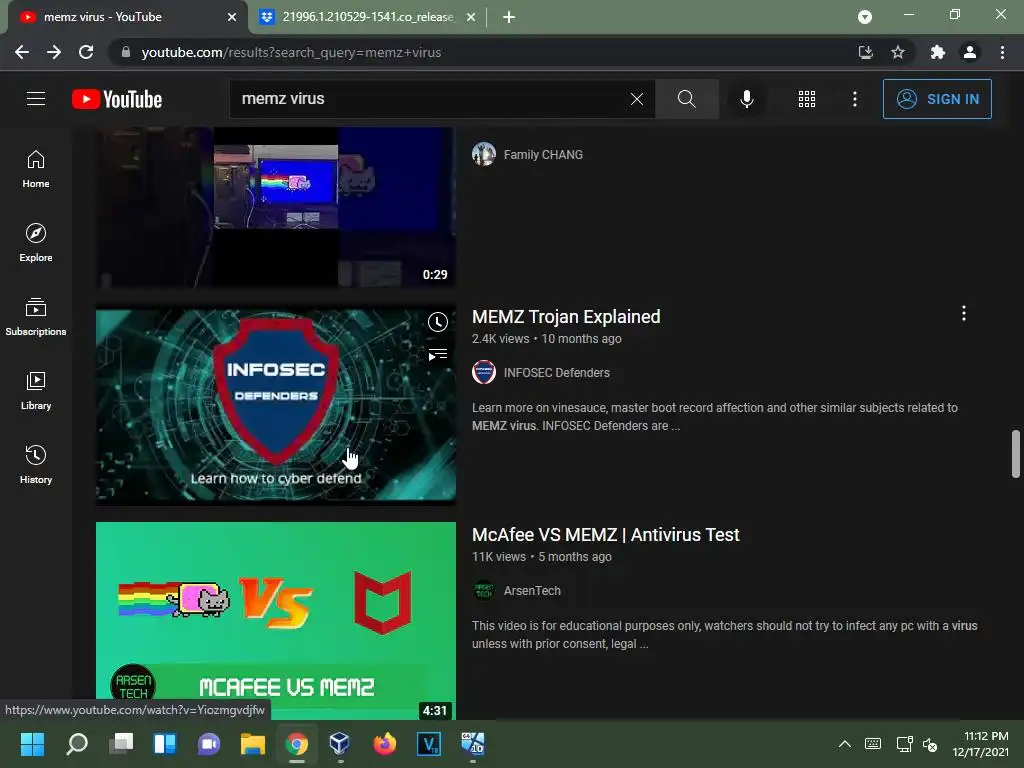Screen dimensions: 1024x768
Task: Click the 0:29 Nyan cat video thumbnail
Action: 276,208
